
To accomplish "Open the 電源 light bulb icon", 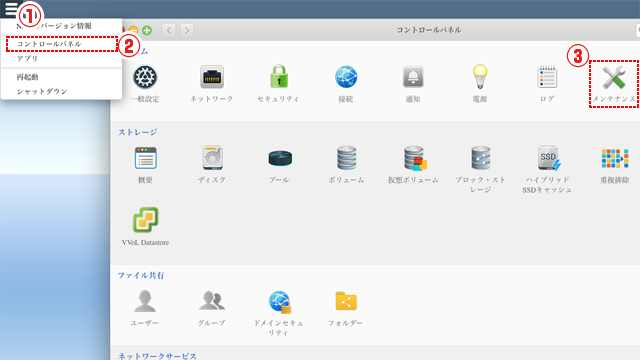I will click(480, 76).
